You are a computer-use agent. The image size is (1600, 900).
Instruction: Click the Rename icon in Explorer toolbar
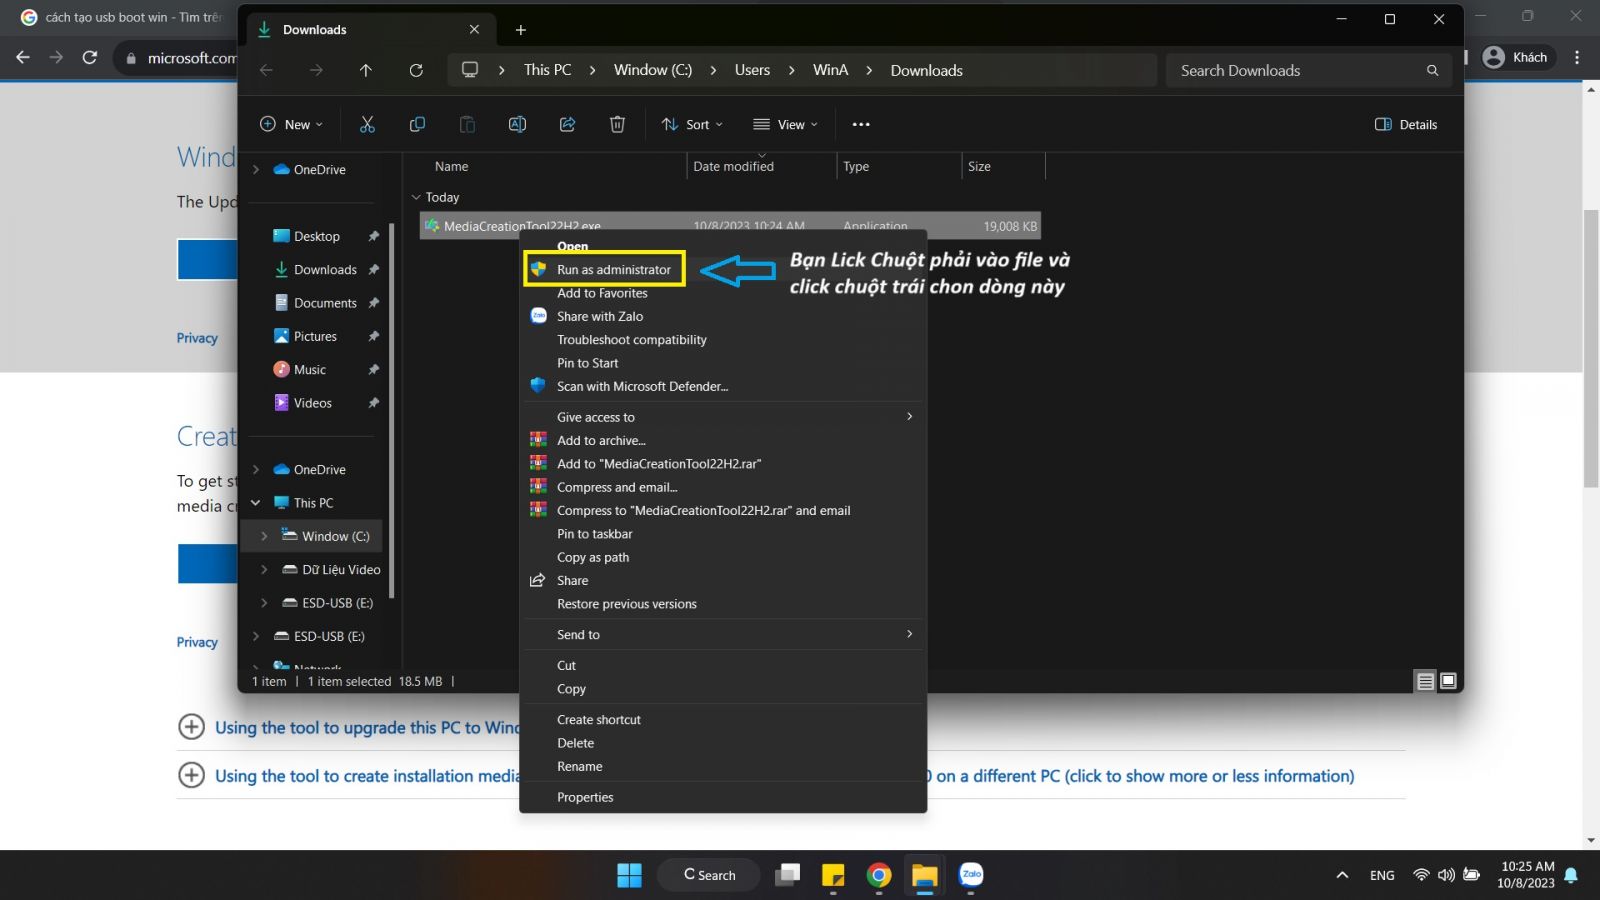517,124
